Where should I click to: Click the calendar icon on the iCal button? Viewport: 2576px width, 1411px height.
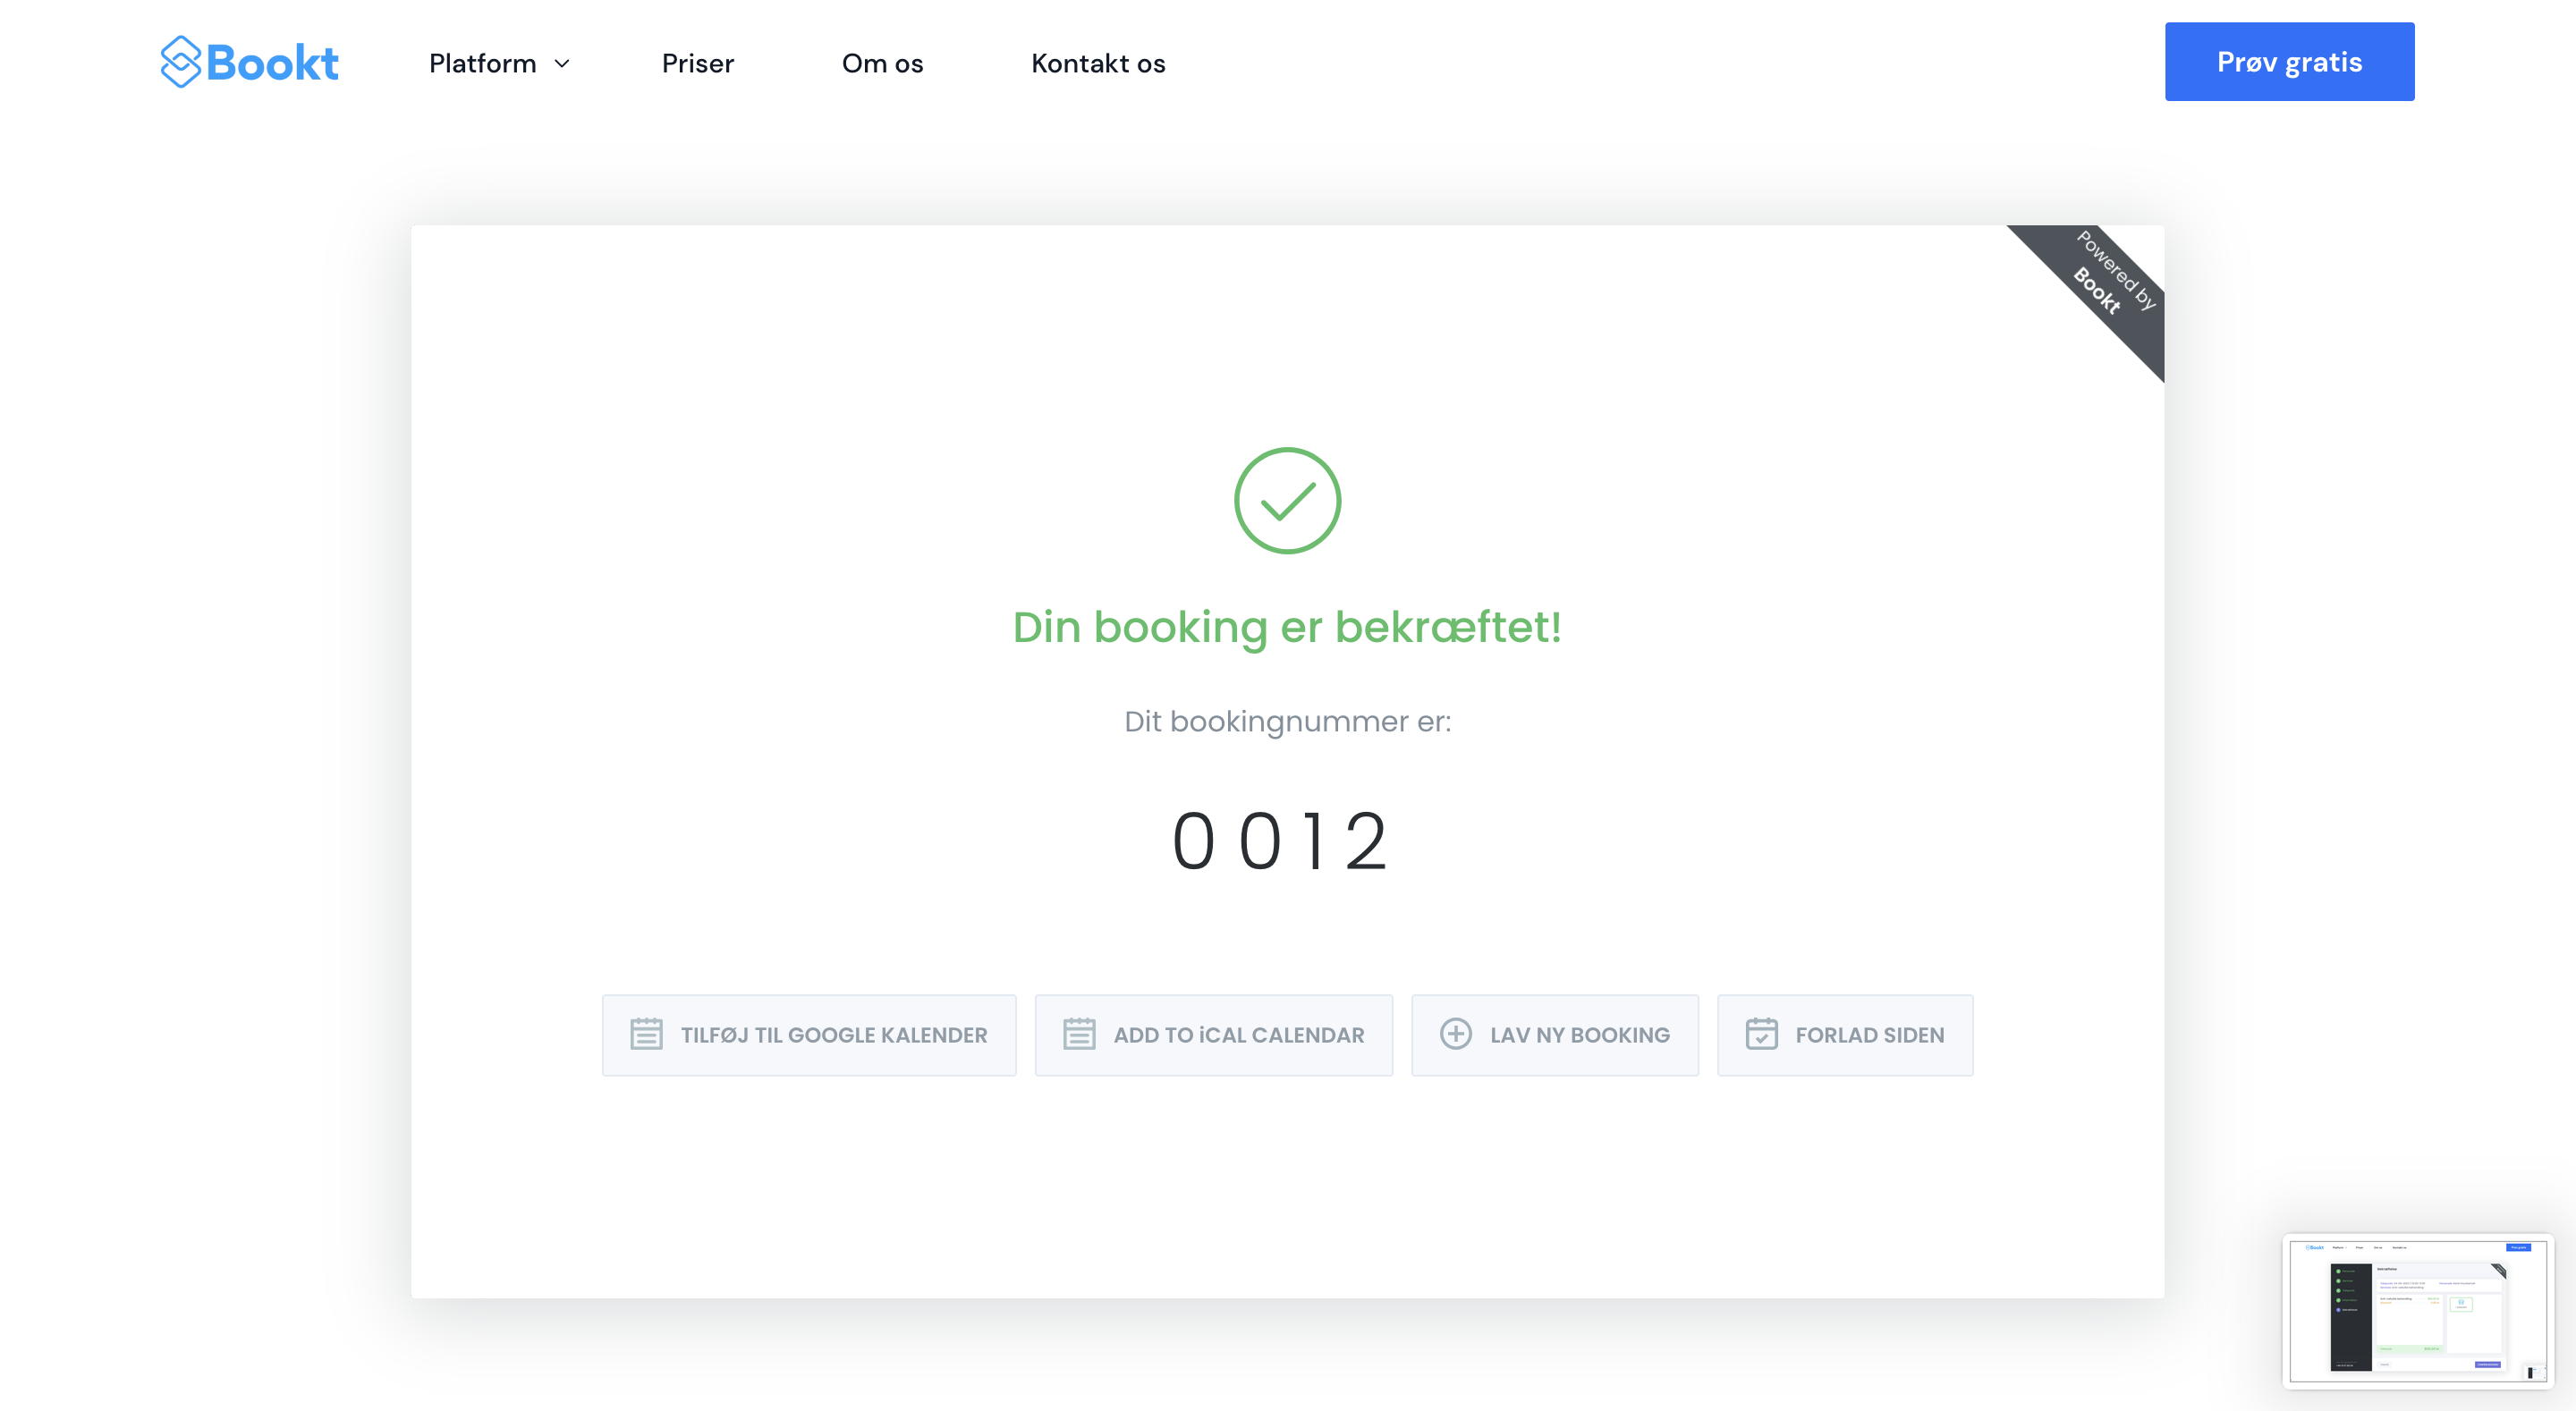[x=1079, y=1034]
